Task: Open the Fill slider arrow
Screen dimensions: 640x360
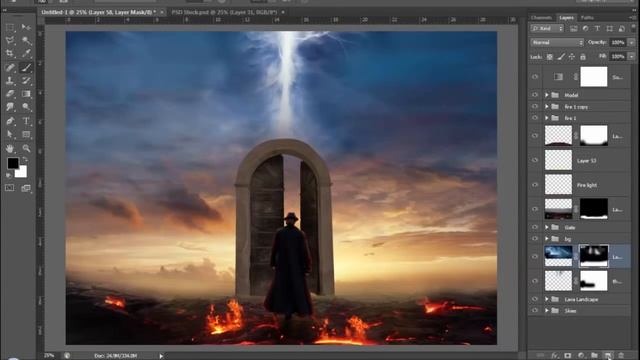Action: pyautogui.click(x=631, y=57)
